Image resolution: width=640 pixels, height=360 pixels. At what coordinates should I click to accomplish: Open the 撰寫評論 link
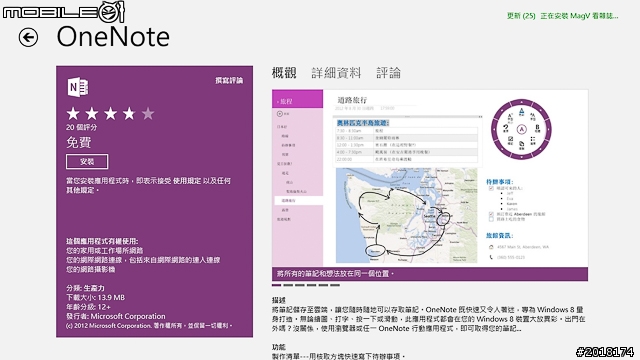[x=229, y=80]
